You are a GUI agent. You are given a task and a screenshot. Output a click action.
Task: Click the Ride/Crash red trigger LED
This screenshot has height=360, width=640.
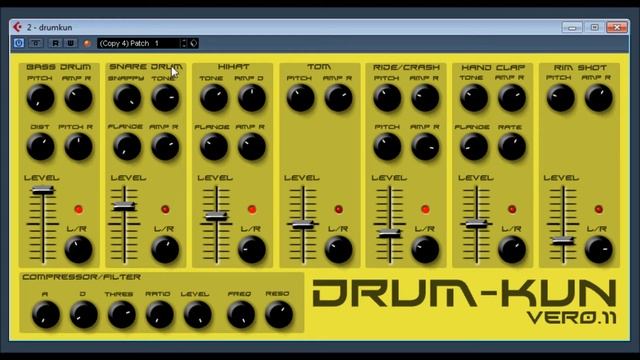[x=425, y=209]
